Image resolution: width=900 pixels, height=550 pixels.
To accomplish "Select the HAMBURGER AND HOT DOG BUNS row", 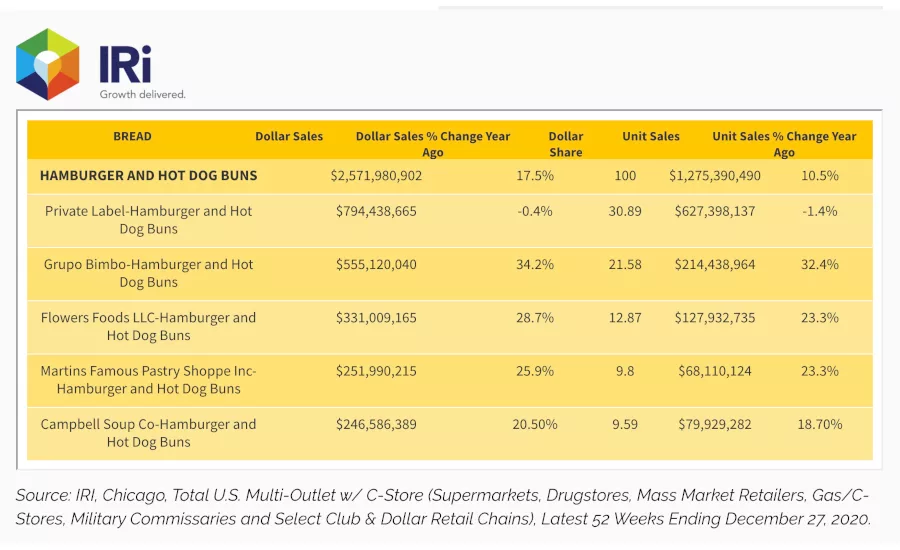I will (x=450, y=176).
